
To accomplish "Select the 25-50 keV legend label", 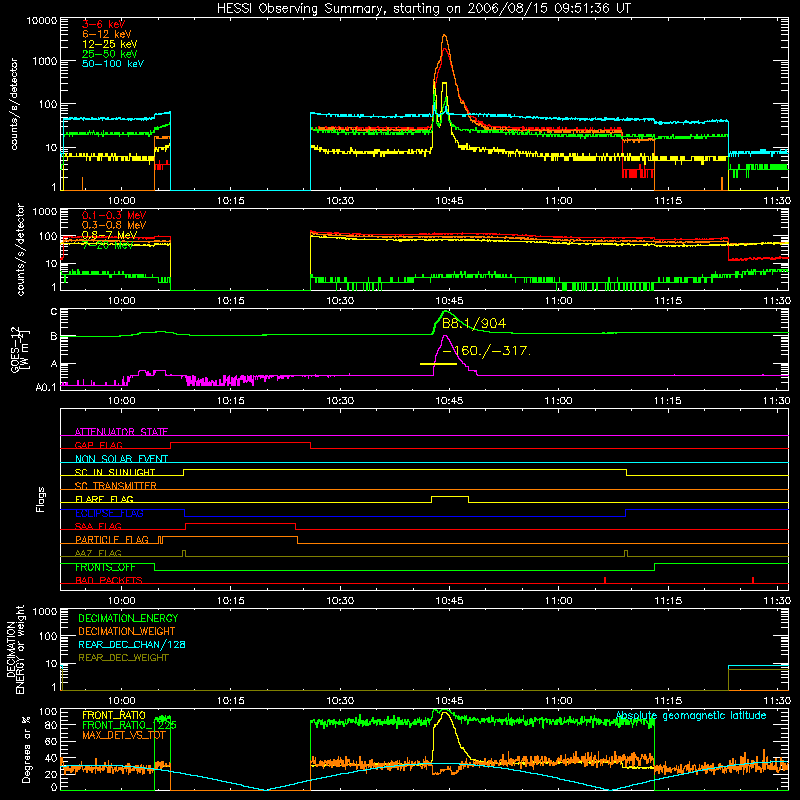I will (x=109, y=54).
